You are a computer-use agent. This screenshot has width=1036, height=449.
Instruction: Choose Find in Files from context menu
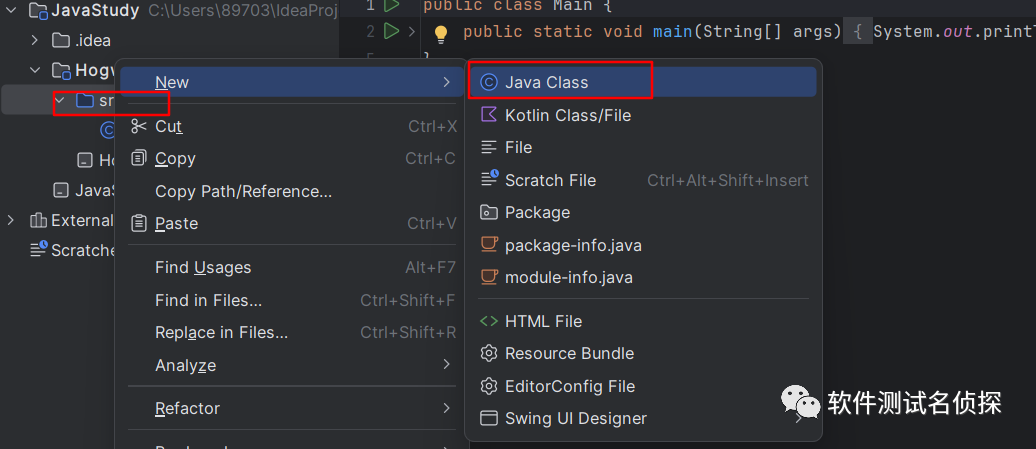click(208, 300)
